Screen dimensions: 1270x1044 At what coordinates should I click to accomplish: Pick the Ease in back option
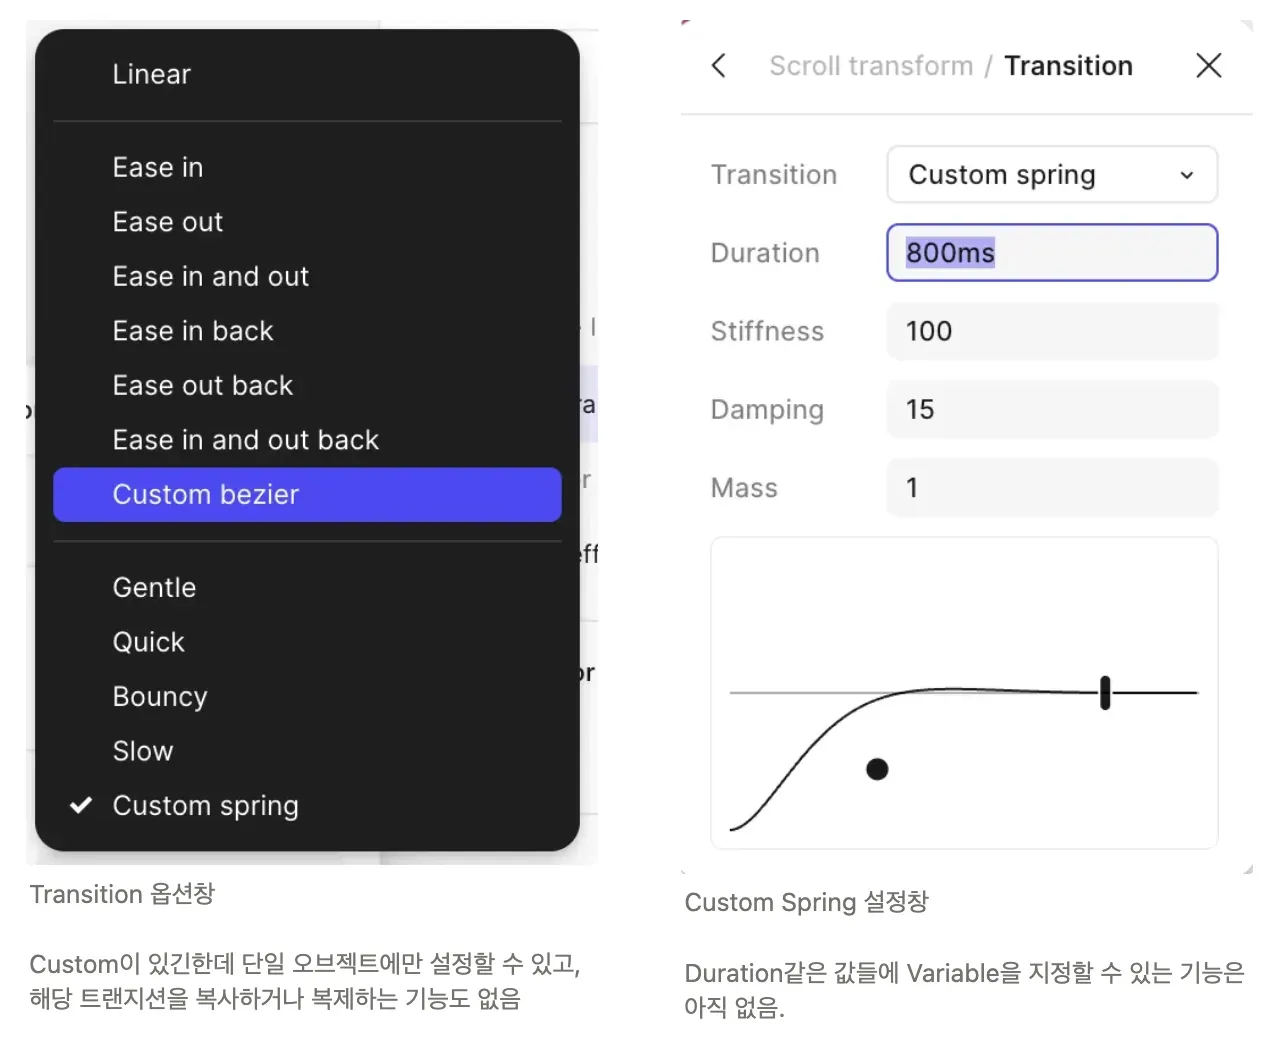193,331
